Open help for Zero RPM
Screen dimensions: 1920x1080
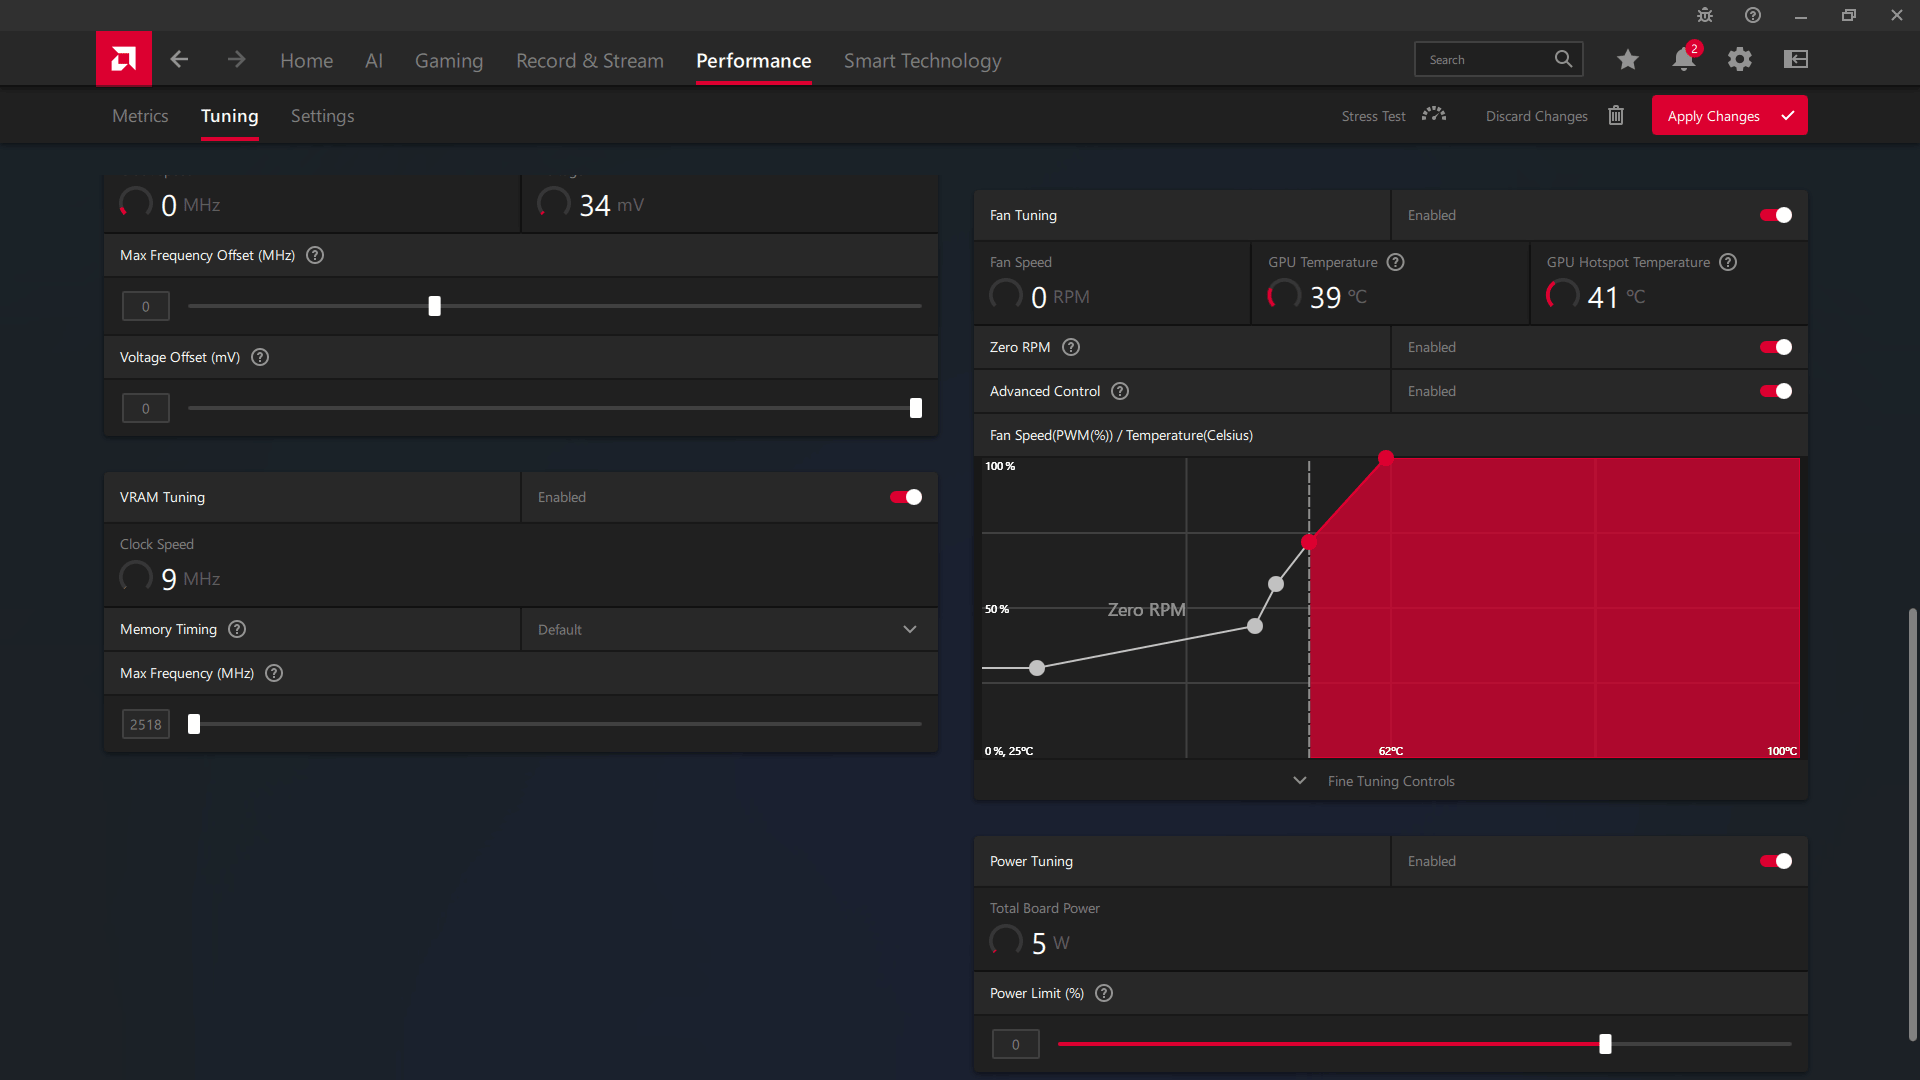point(1071,347)
